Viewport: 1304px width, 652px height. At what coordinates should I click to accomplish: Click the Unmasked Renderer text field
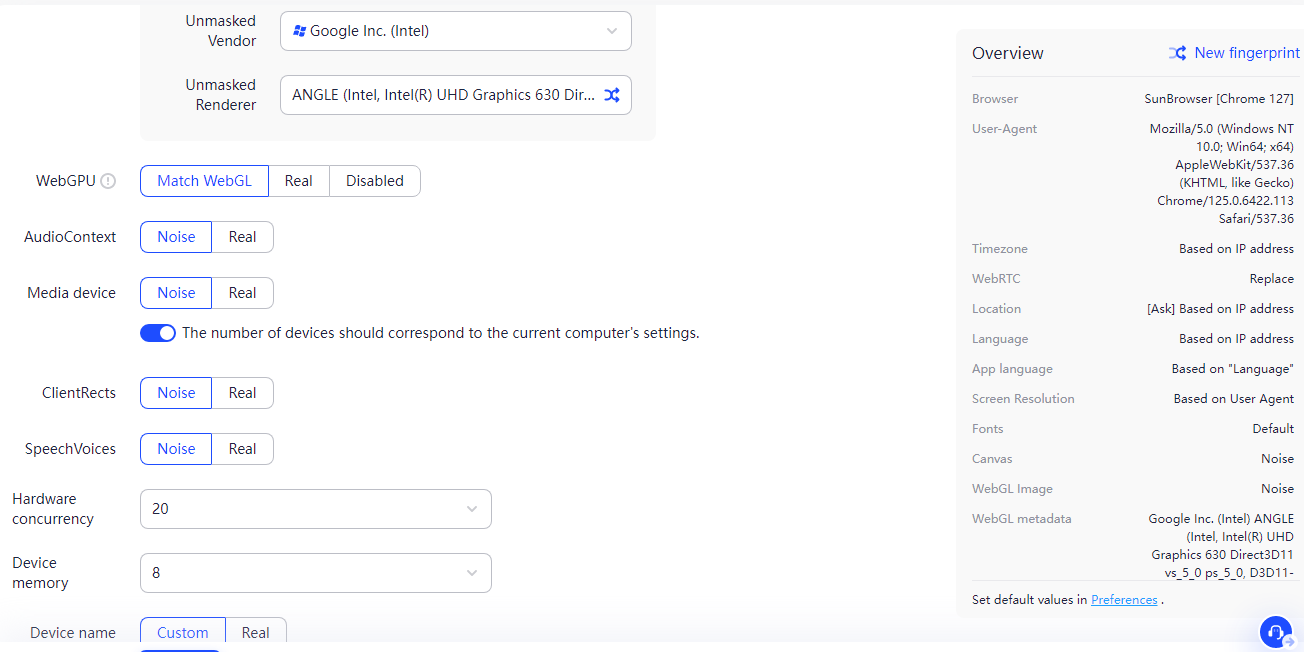pyautogui.click(x=443, y=95)
